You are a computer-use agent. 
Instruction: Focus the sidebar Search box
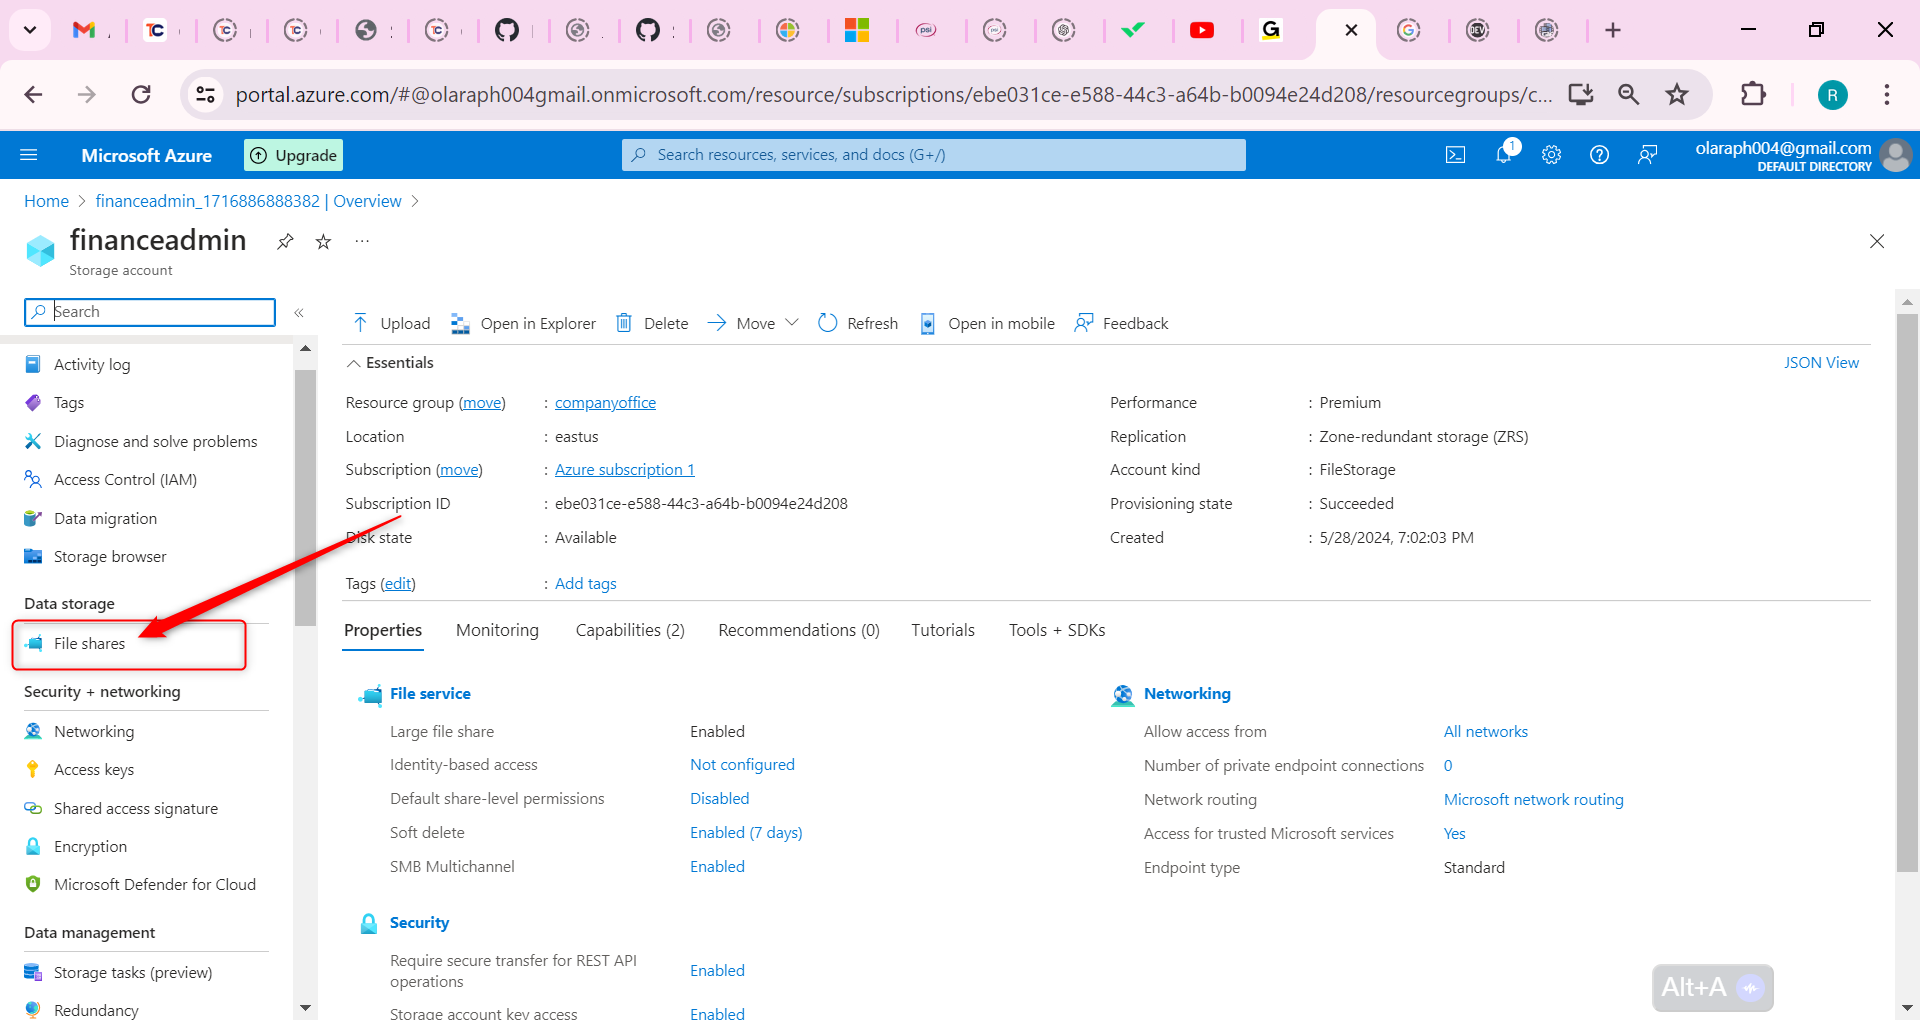[150, 312]
